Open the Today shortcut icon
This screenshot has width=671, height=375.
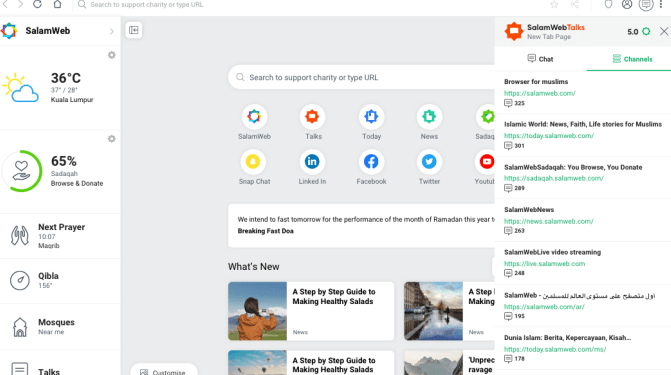pyautogui.click(x=371, y=116)
